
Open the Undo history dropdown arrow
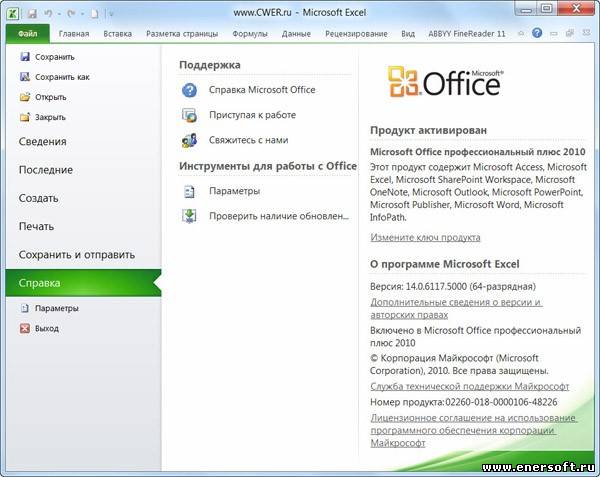59,14
